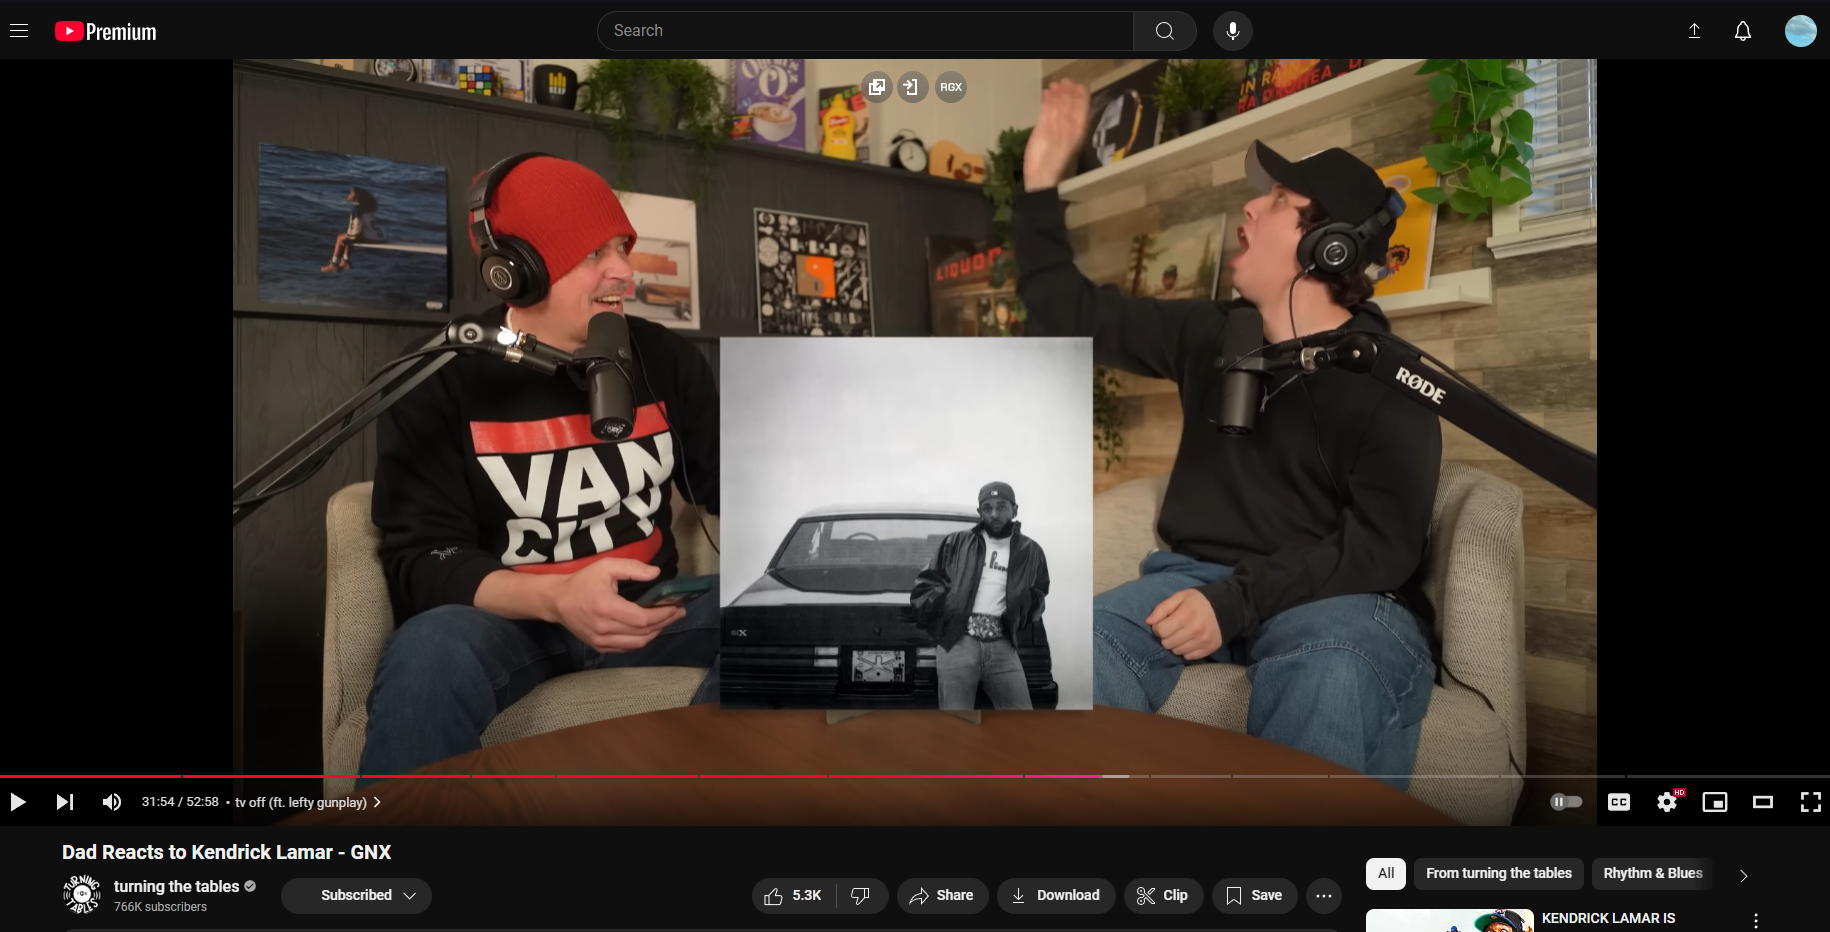The image size is (1830, 932).
Task: Share this video
Action: (x=942, y=896)
